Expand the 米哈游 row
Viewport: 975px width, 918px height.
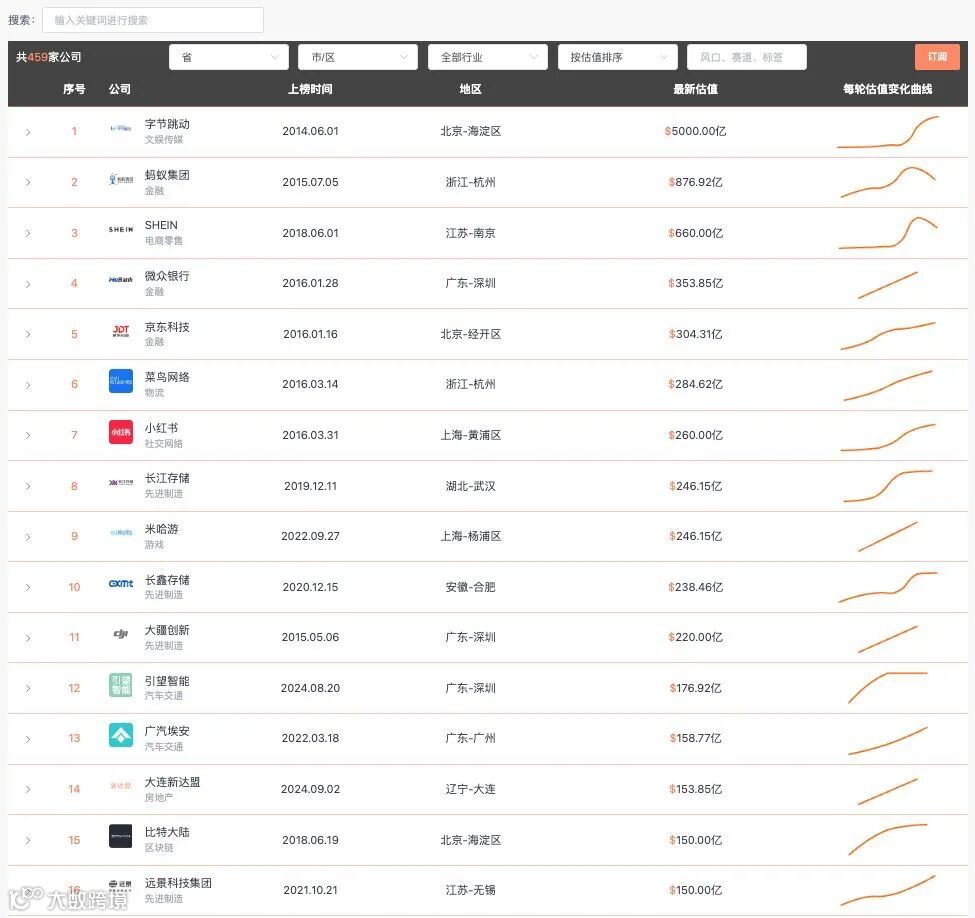[28, 537]
